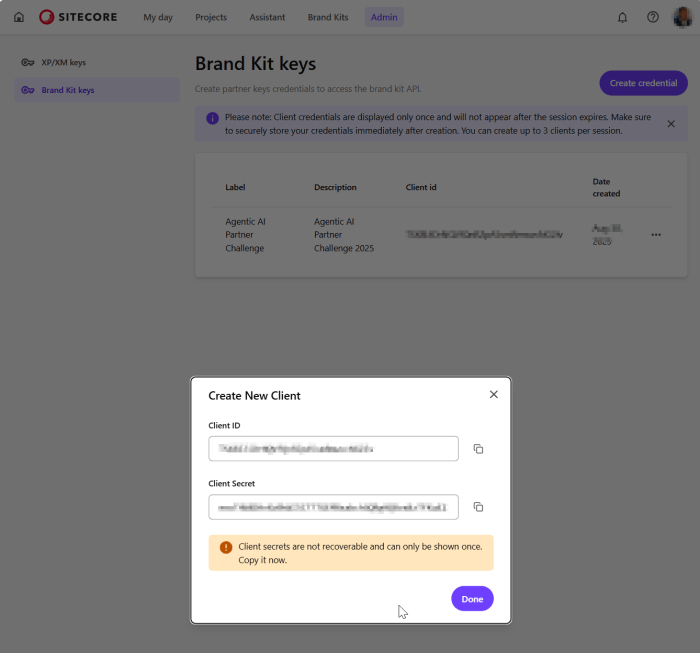Open the notifications bell
The width and height of the screenshot is (700, 653).
click(623, 17)
